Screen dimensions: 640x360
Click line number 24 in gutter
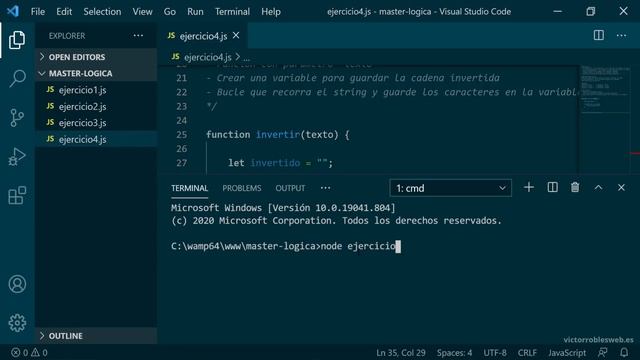pos(182,120)
